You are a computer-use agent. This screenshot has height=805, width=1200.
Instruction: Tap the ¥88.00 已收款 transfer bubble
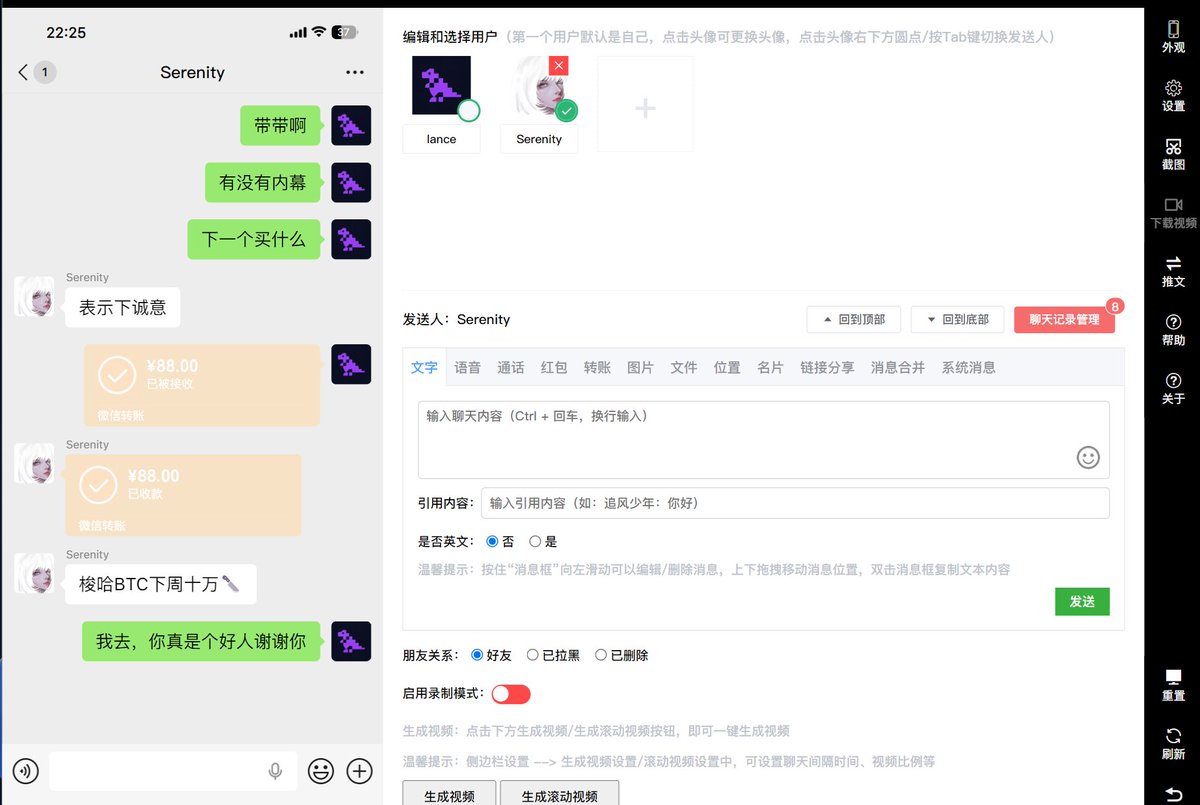[183, 495]
